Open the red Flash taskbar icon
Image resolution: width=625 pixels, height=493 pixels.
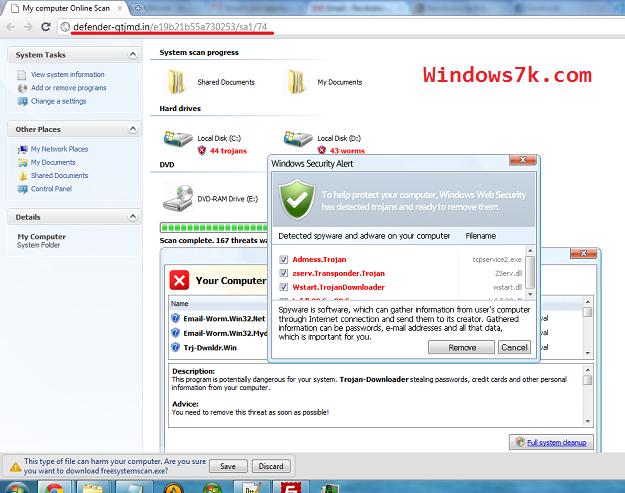[x=291, y=488]
